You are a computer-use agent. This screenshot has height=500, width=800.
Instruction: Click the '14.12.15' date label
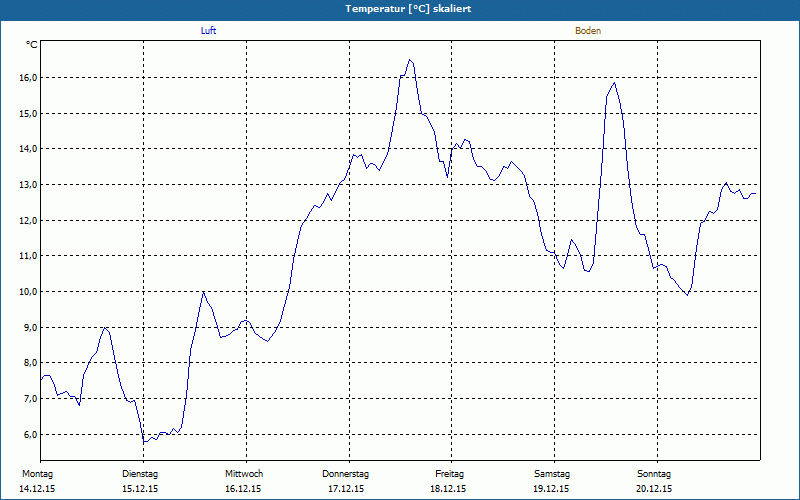coord(37,489)
